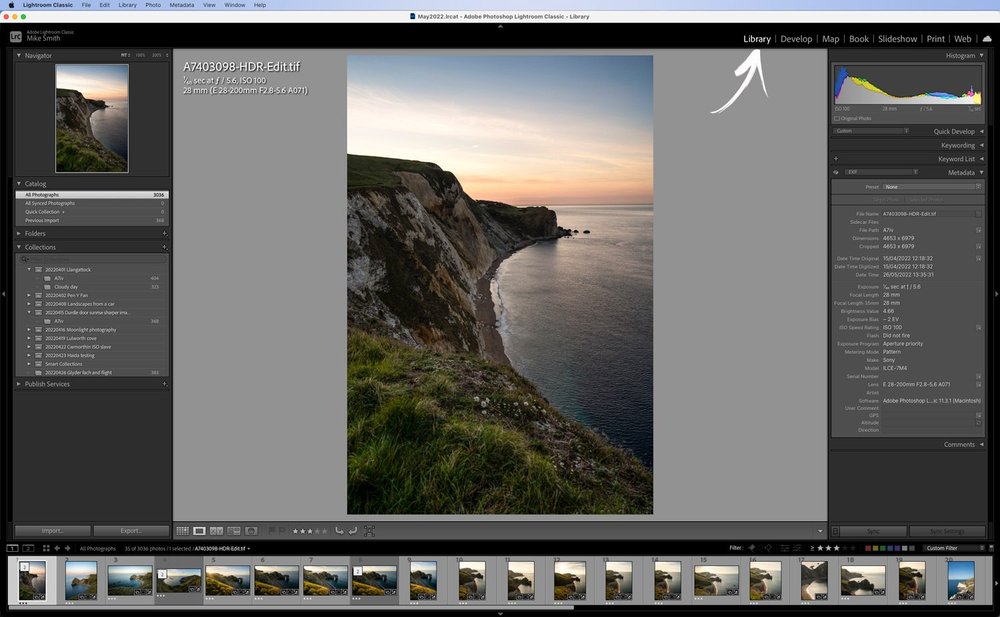Click the face region draw icon

pyautogui.click(x=369, y=531)
